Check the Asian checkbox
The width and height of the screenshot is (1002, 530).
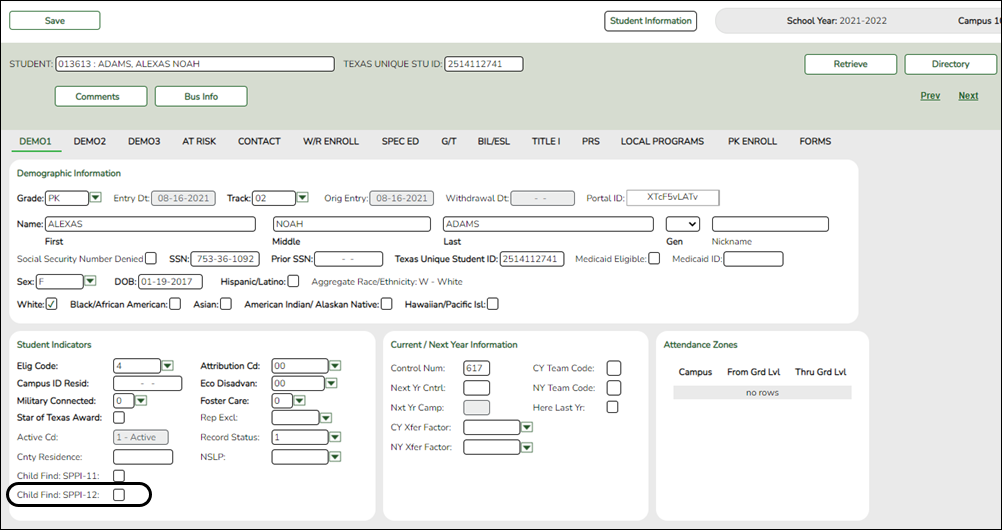[226, 304]
